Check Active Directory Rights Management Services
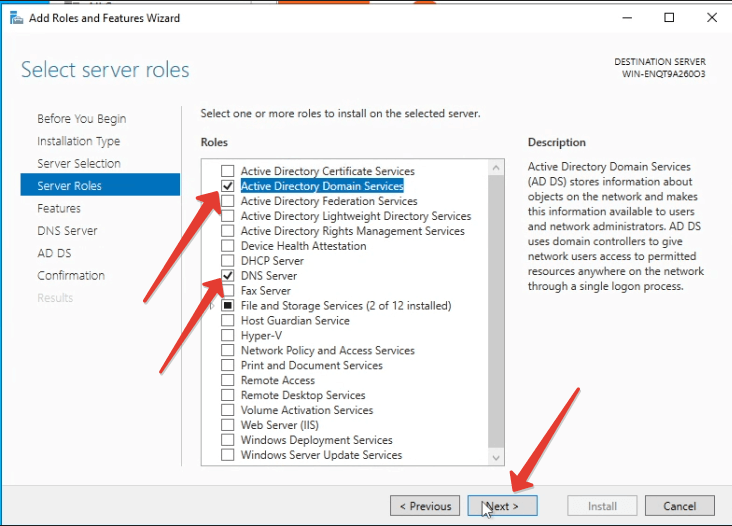The image size is (732, 526). point(227,231)
